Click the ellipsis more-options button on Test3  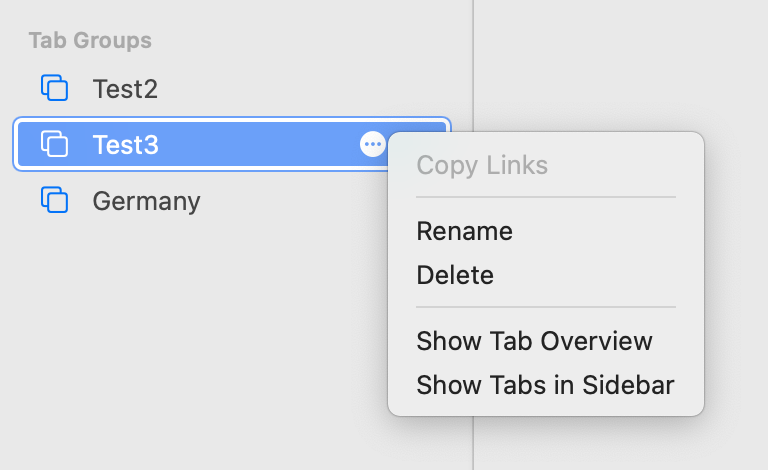[x=372, y=145]
